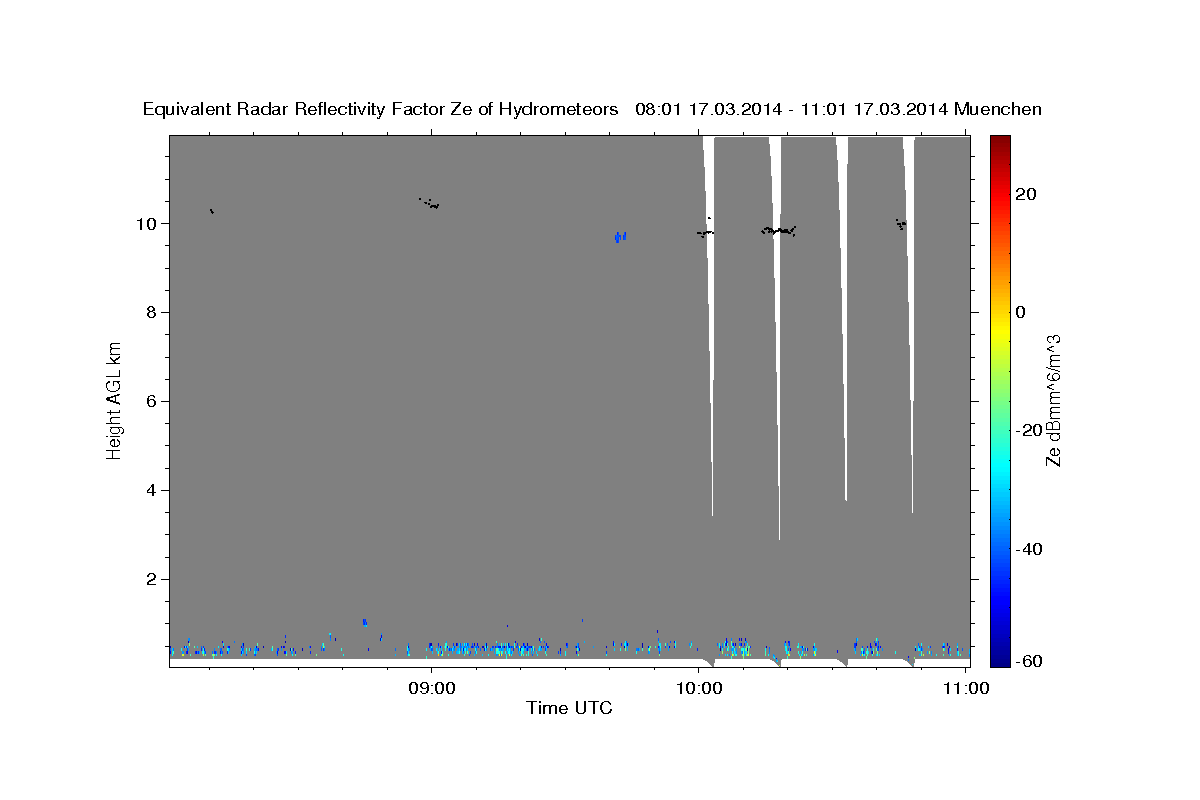Click the Ze reflectivity colorbar
This screenshot has width=1200, height=800.
point(1000,401)
